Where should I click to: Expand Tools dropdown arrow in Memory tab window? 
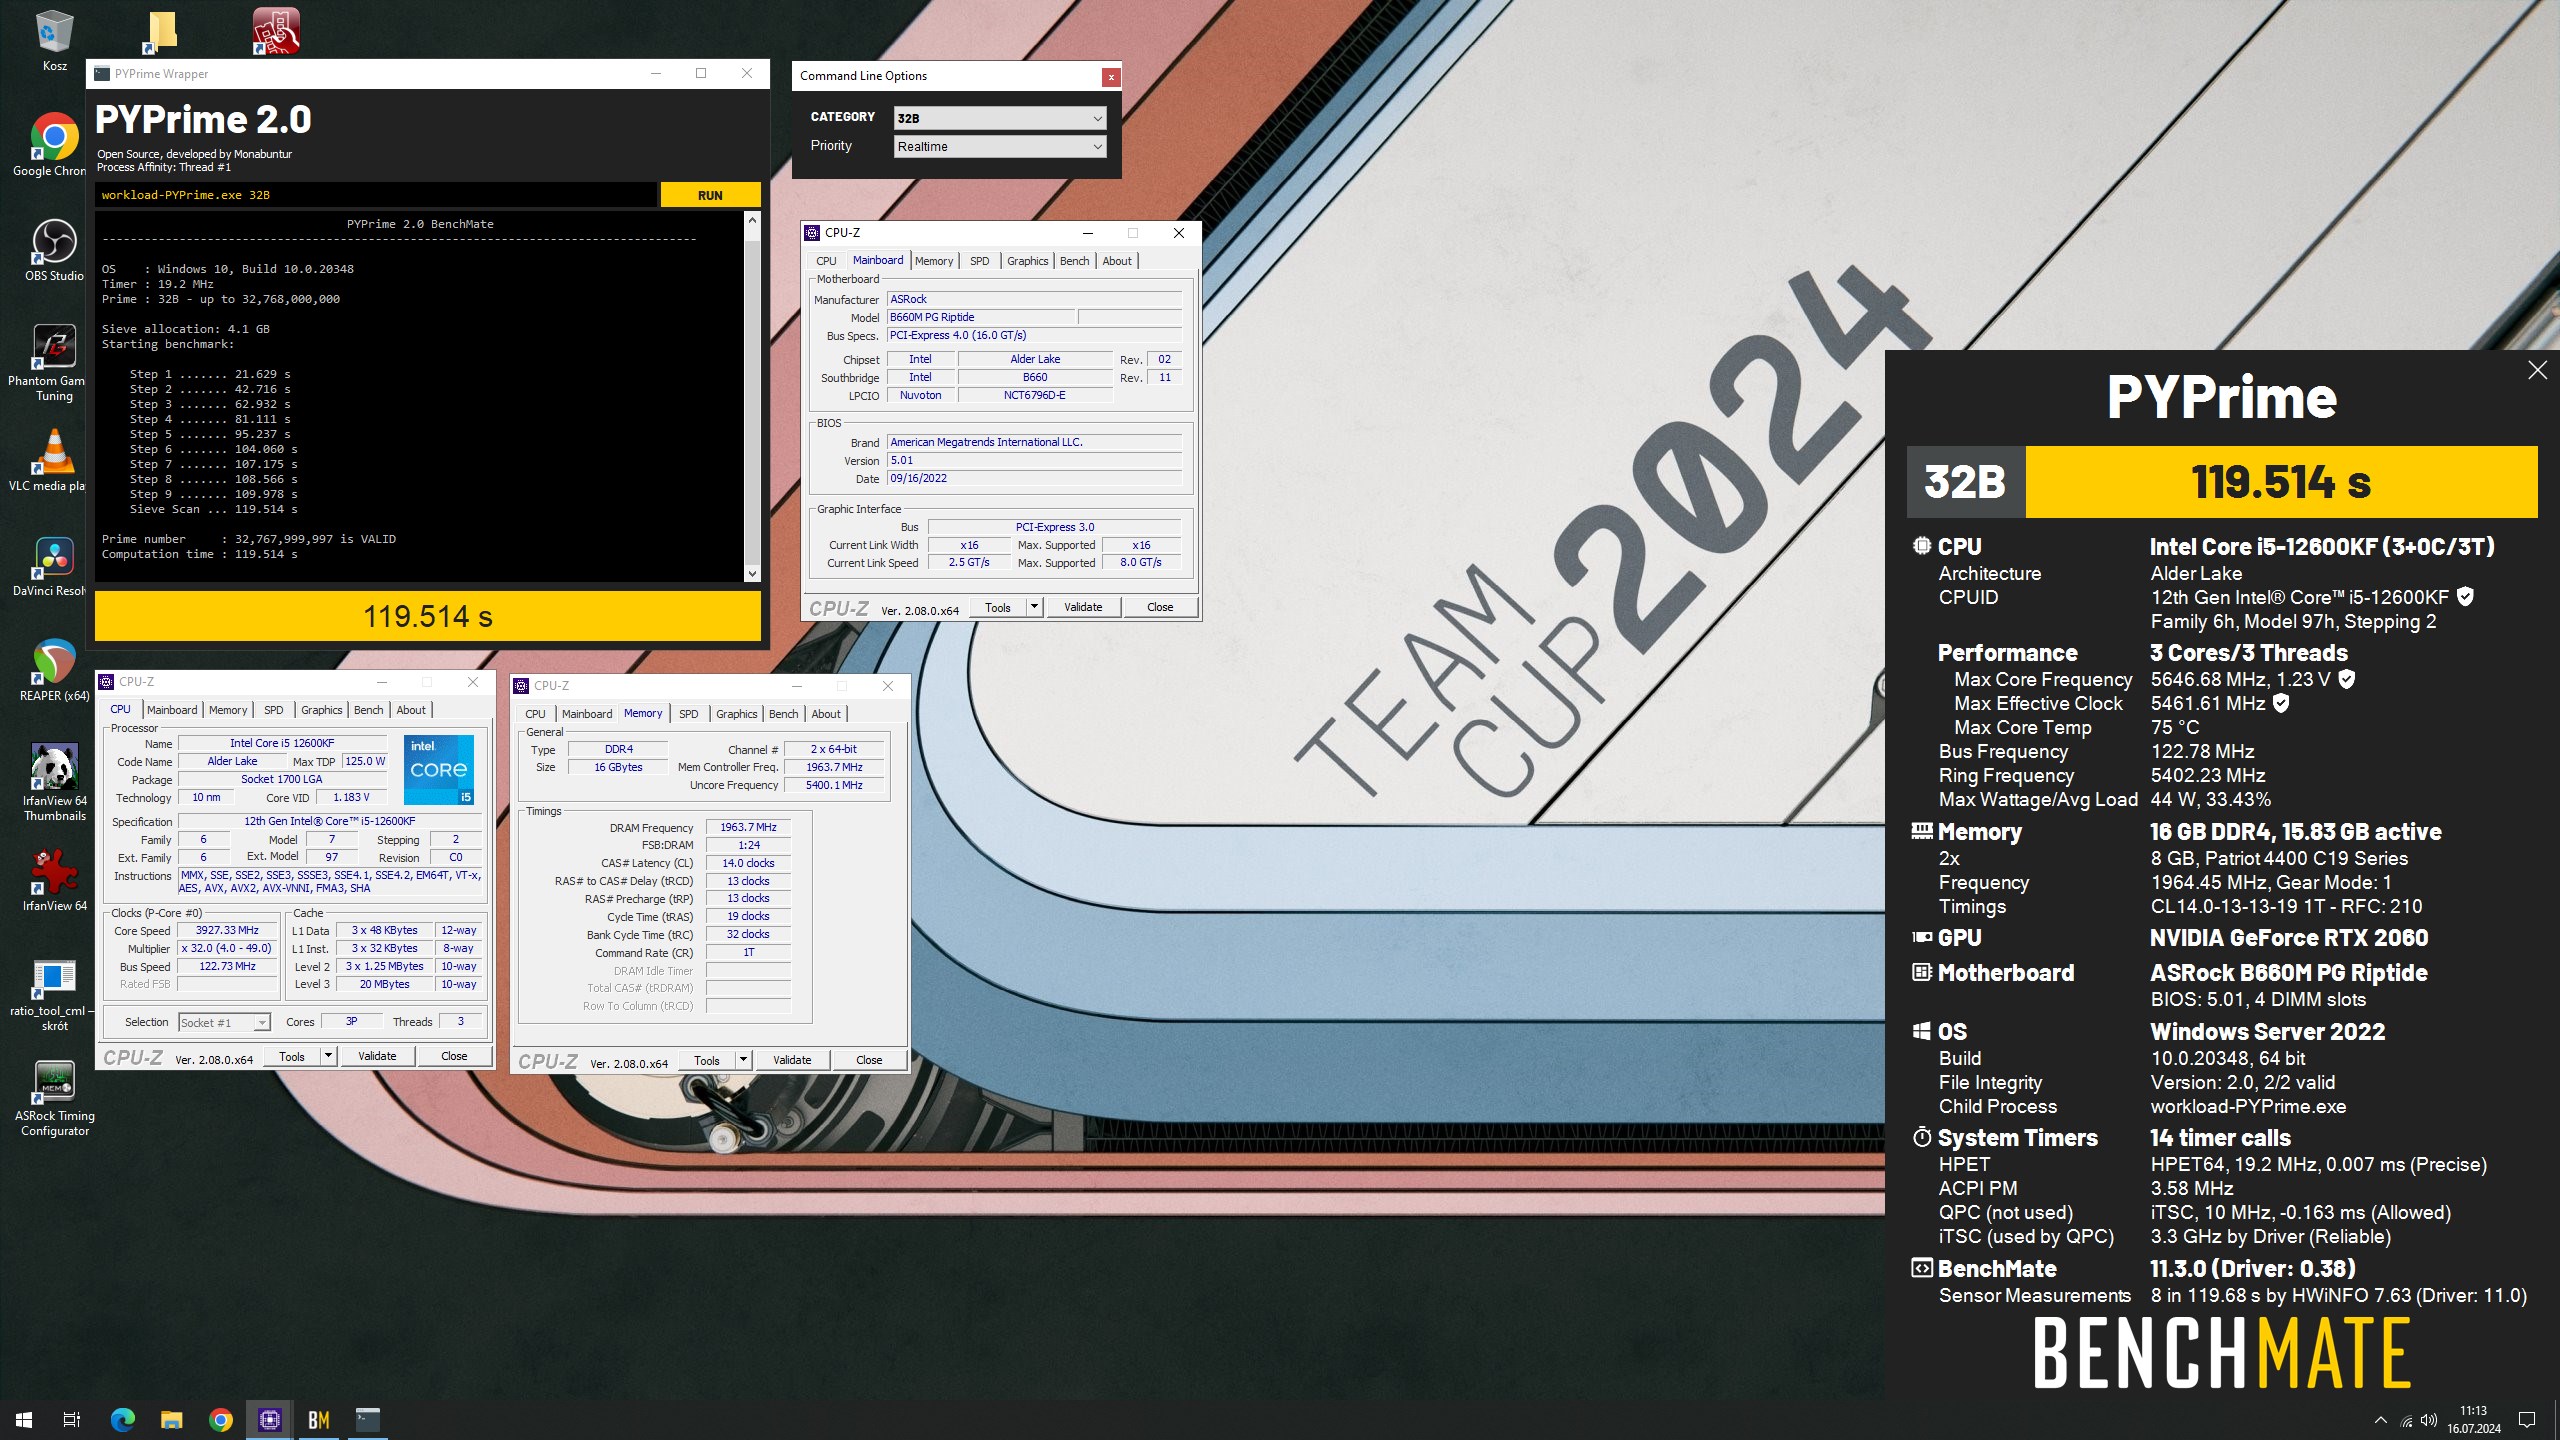coord(742,1060)
